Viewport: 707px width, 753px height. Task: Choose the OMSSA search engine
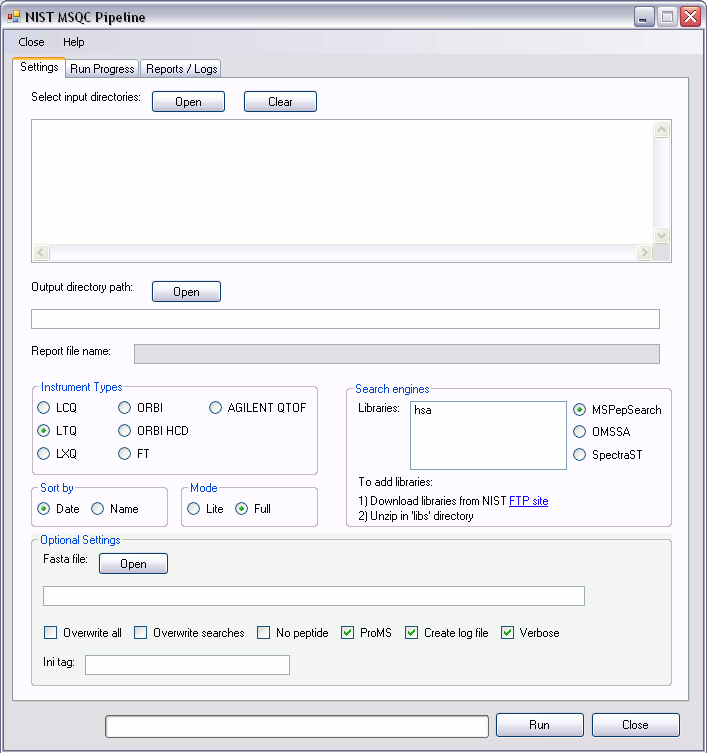[x=580, y=432]
